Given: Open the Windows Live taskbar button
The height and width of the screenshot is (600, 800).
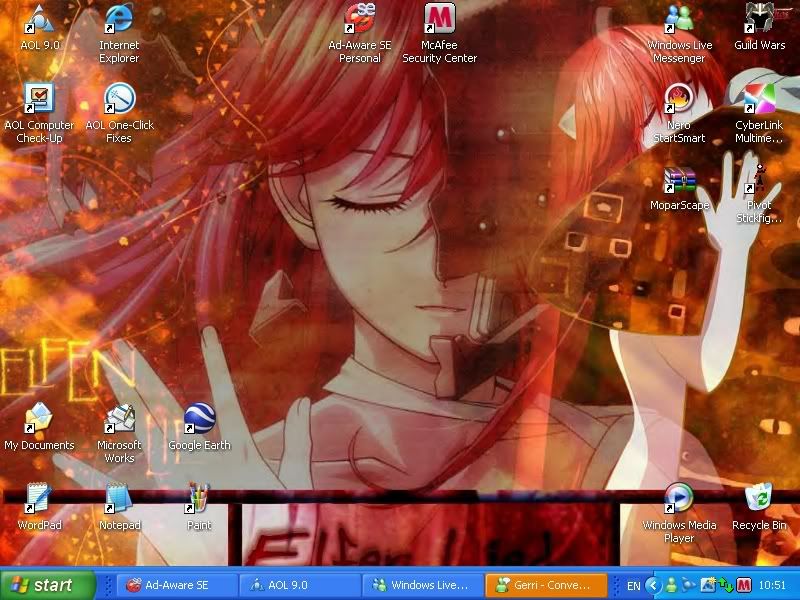Looking at the screenshot, I should coord(422,585).
